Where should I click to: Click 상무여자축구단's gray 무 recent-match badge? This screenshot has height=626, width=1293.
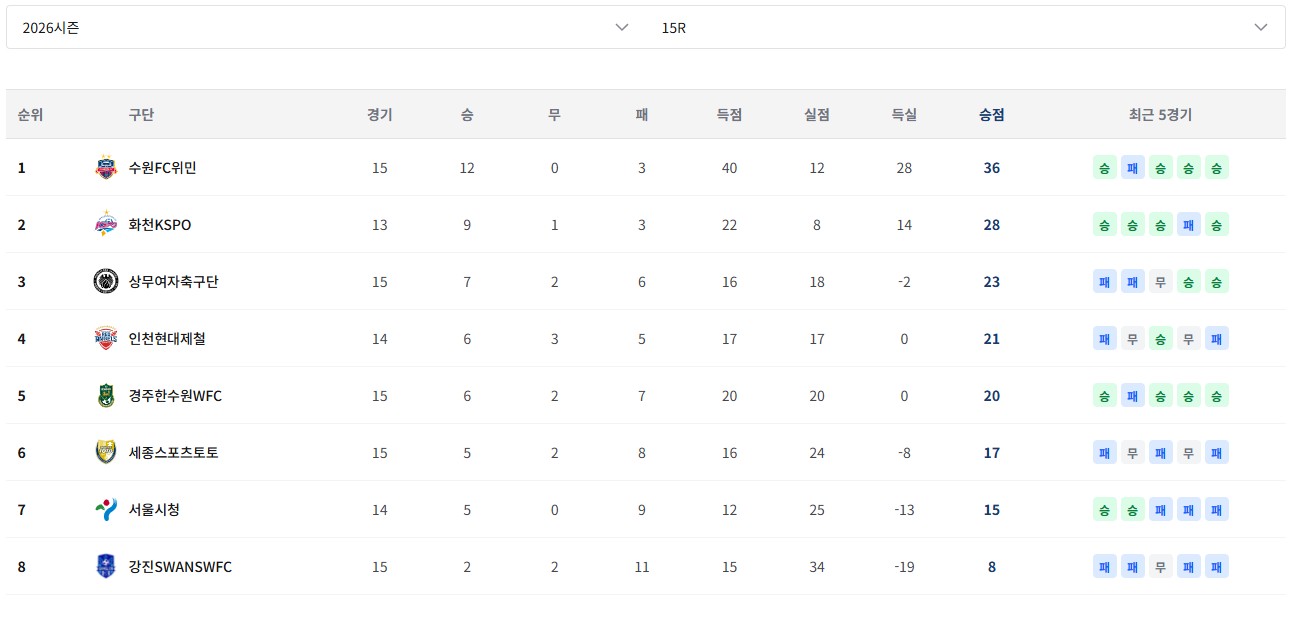pos(1160,282)
